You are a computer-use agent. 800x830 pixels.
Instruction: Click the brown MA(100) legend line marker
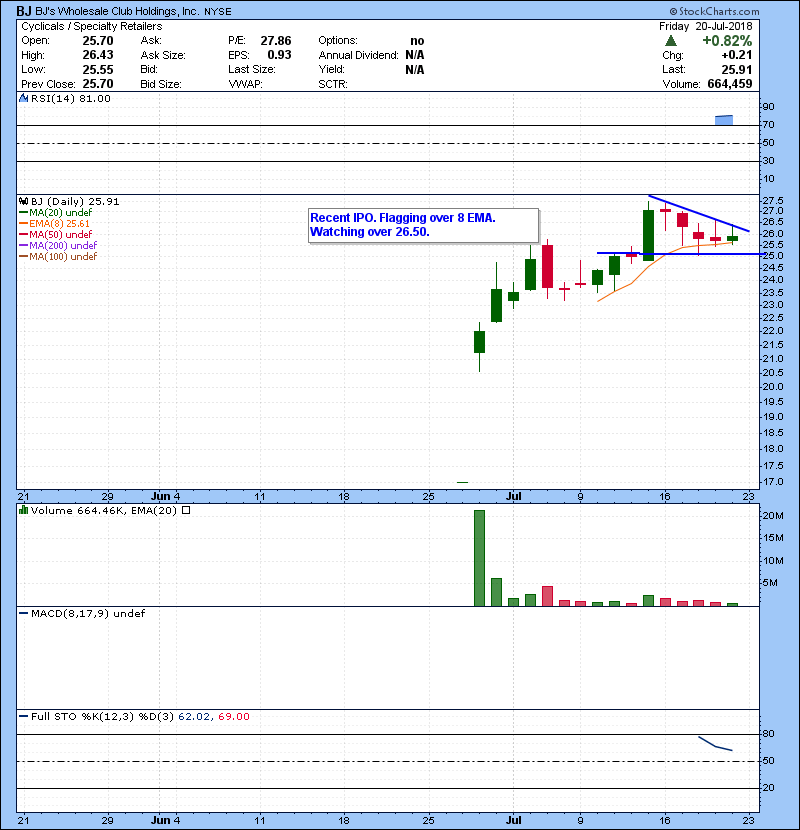click(x=23, y=257)
